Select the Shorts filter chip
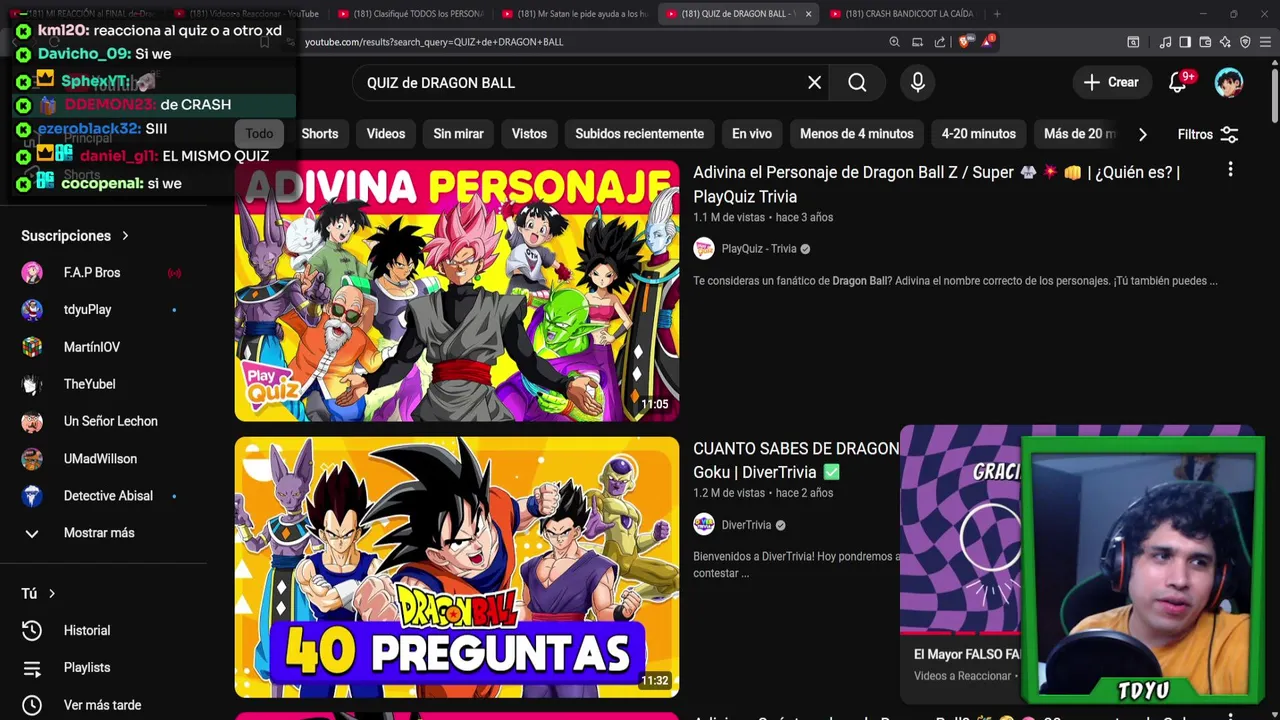Screen dimensions: 1280x720 click(x=320, y=134)
